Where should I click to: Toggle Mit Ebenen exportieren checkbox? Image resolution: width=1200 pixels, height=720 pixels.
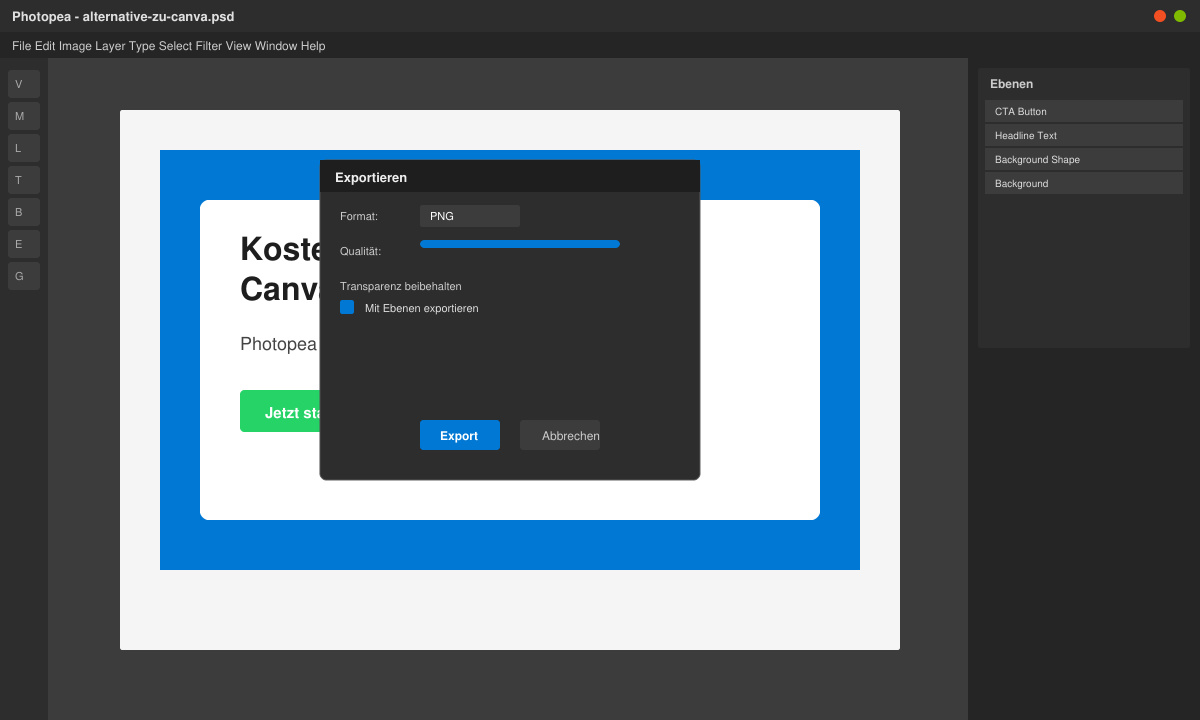[x=347, y=307]
